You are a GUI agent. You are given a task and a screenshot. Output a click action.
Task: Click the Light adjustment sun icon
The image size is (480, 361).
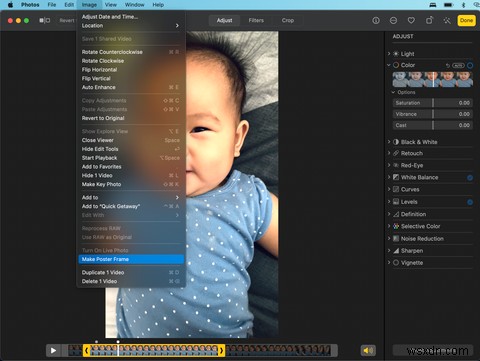pos(396,54)
